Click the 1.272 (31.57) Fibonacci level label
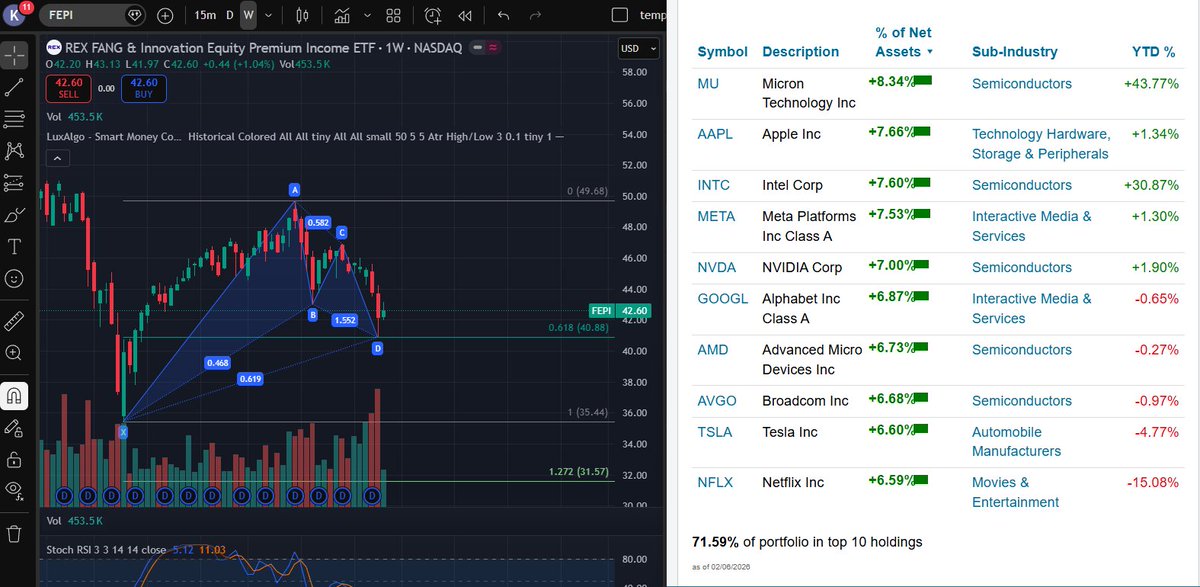The image size is (1200, 587). (580, 472)
